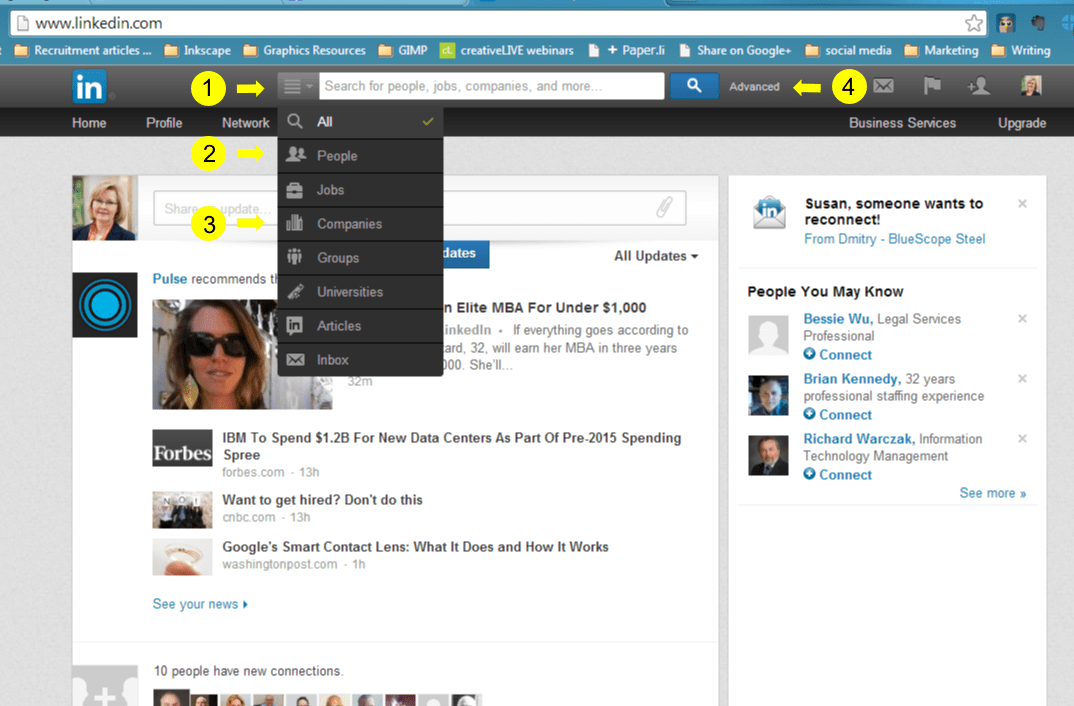Open the messages envelope icon

[884, 86]
